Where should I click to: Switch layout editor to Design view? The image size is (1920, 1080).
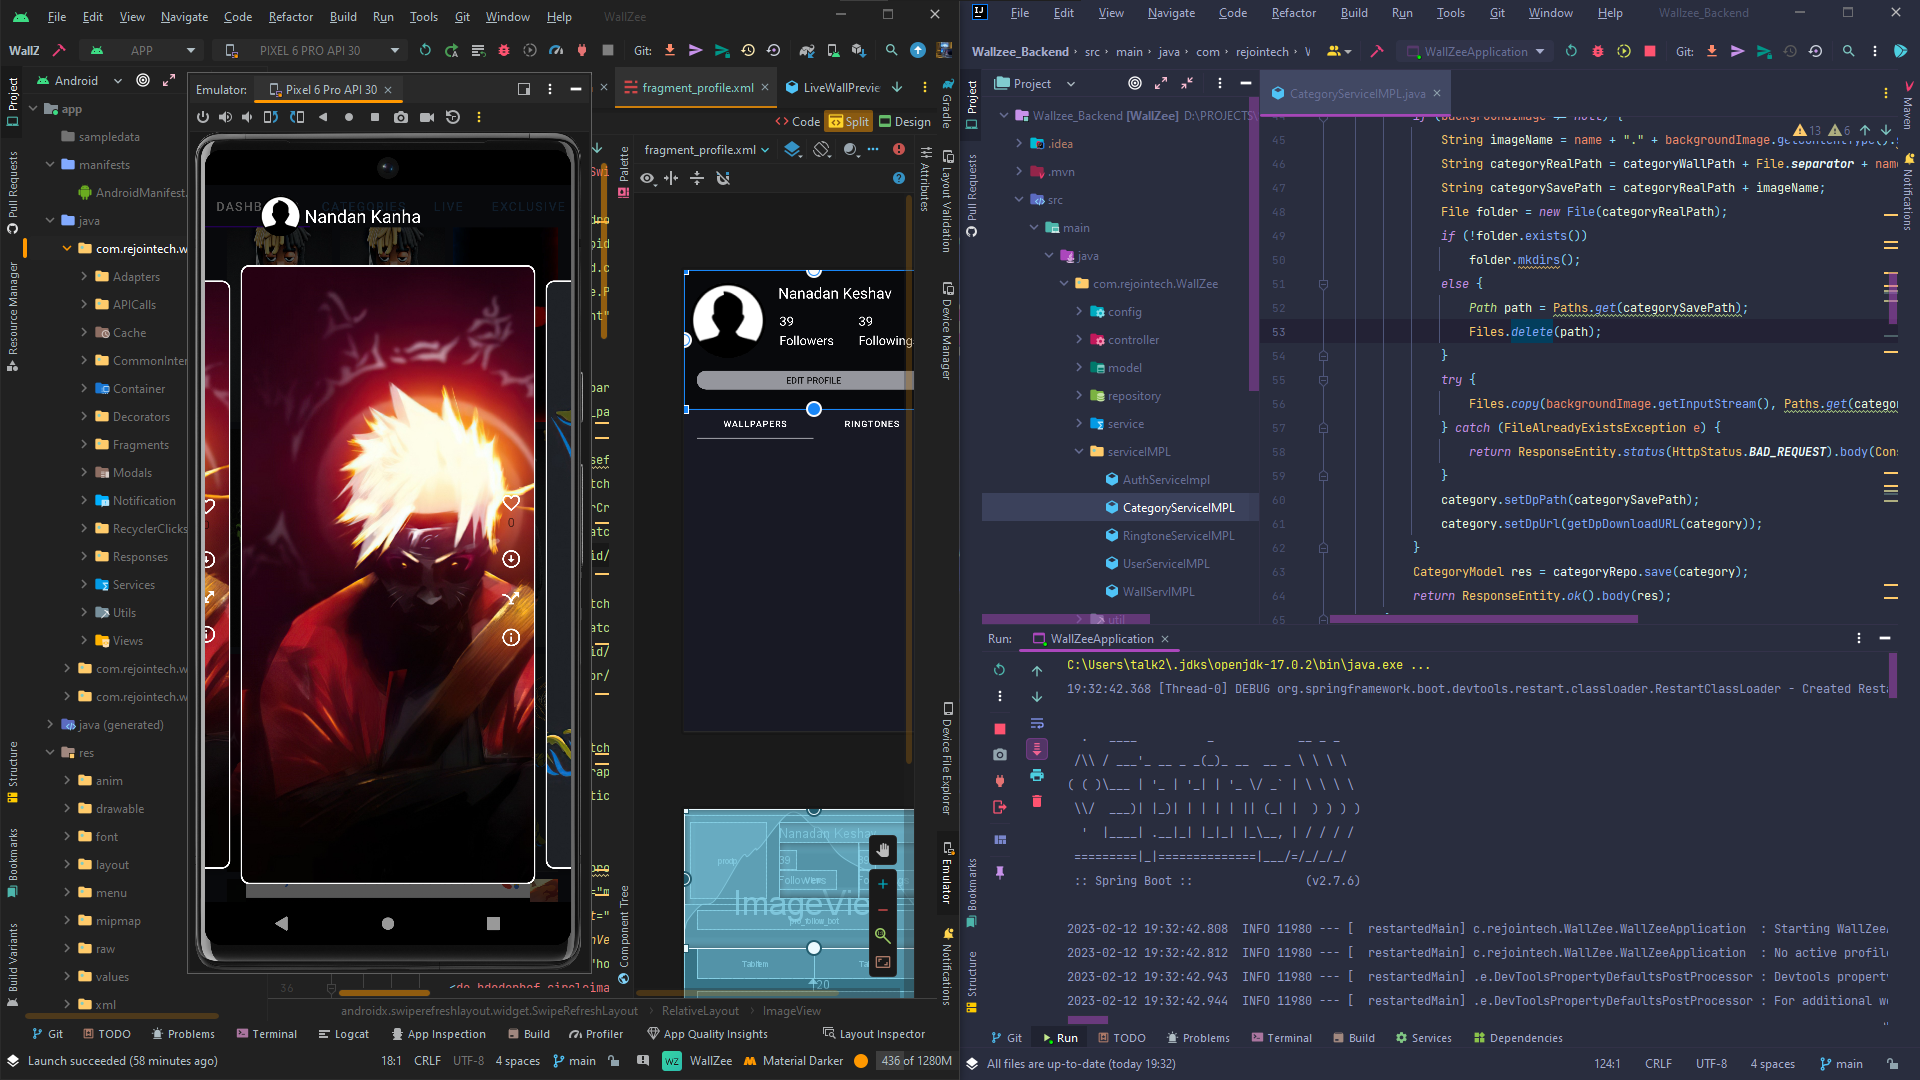point(906,121)
